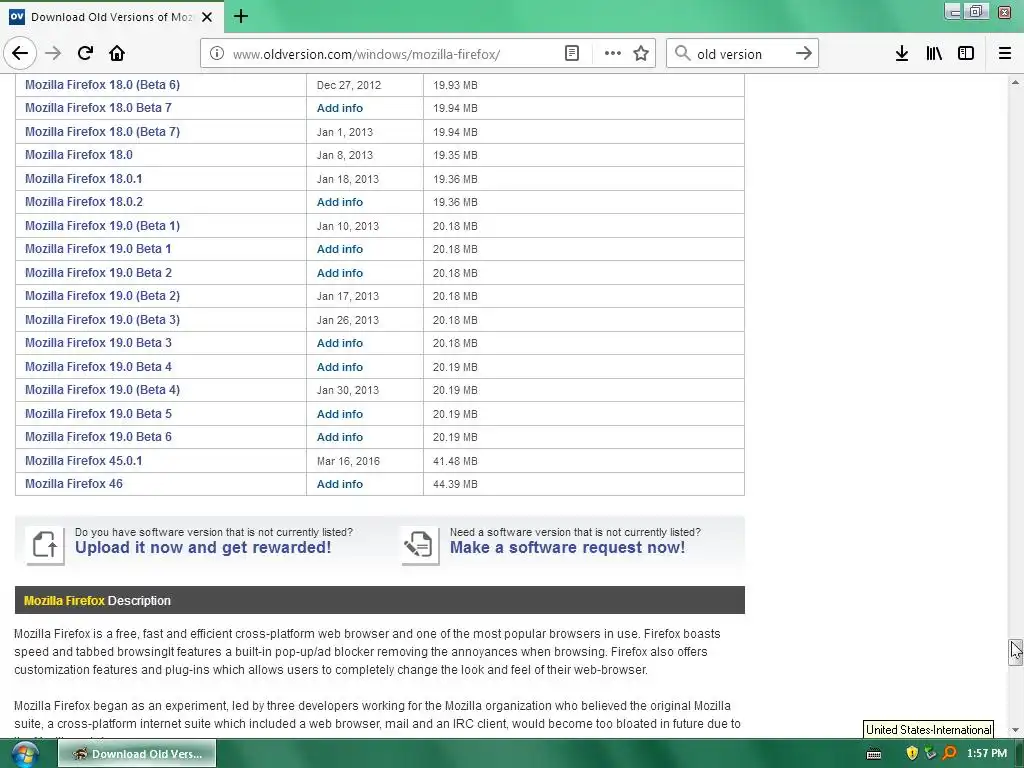The width and height of the screenshot is (1024, 768).
Task: Open Mozilla Firefox 18.0 Beta 7 link
Action: click(98, 108)
